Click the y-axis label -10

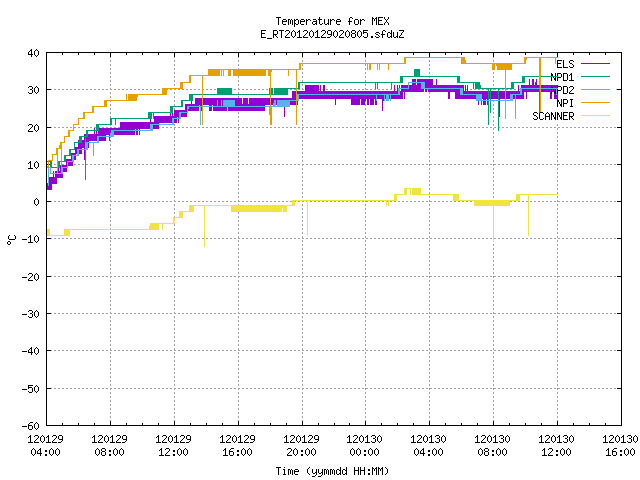coord(31,239)
